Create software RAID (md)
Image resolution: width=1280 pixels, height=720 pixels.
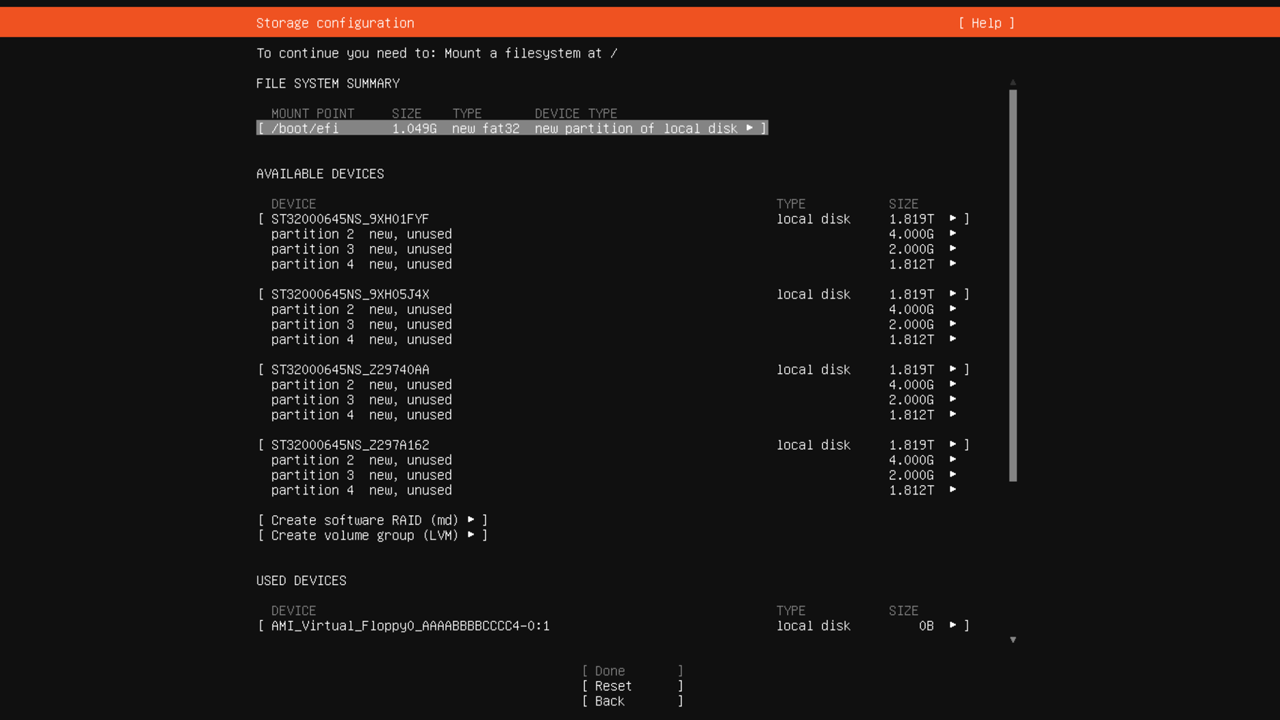(372, 520)
